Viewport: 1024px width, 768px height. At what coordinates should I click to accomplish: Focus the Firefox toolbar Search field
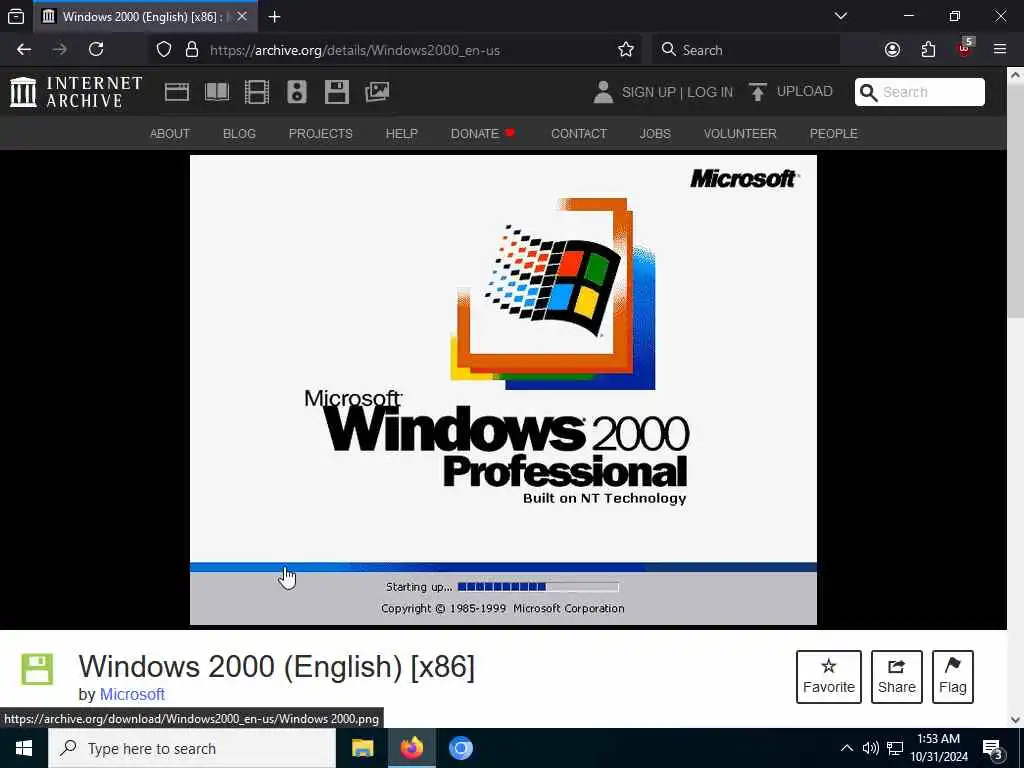746,50
